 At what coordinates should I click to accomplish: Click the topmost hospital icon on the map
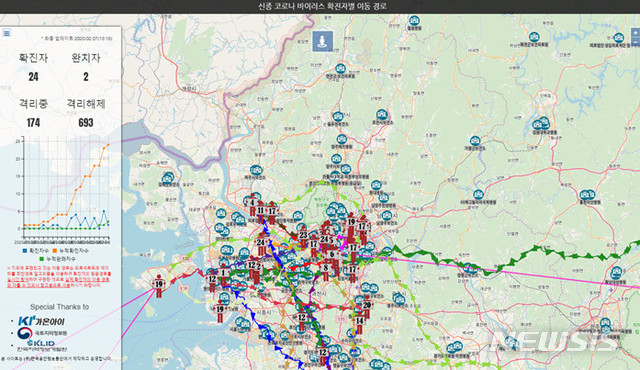click(414, 21)
